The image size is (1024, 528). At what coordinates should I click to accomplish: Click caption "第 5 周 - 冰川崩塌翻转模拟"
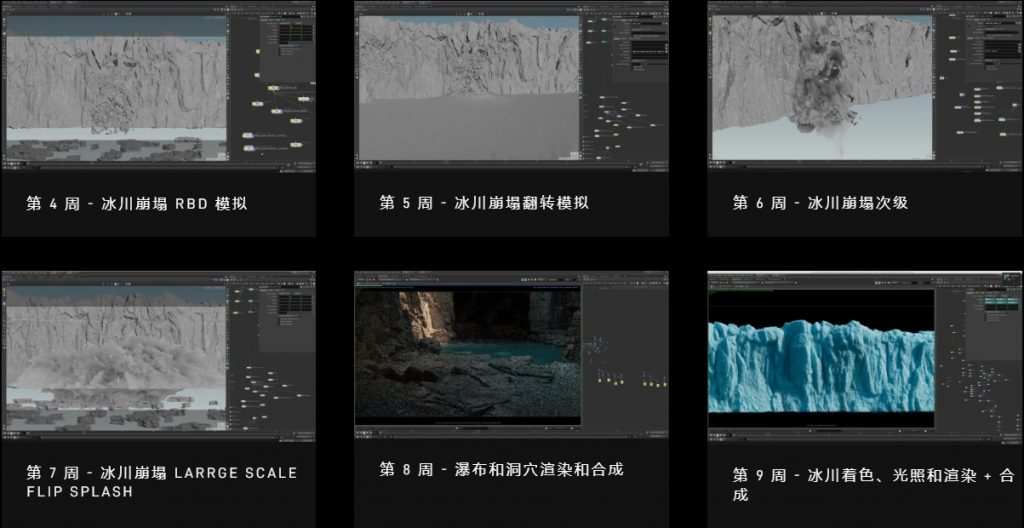pyautogui.click(x=484, y=203)
